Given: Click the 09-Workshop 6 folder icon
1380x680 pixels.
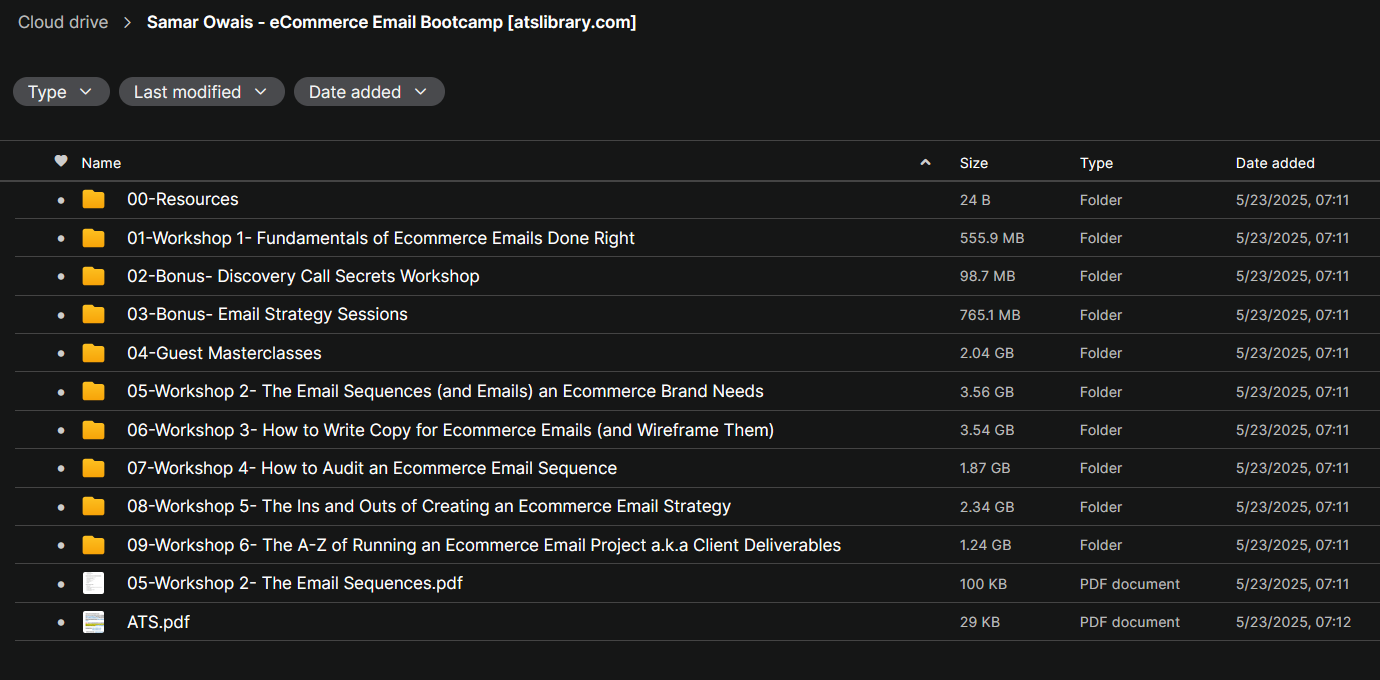Looking at the screenshot, I should tap(93, 545).
